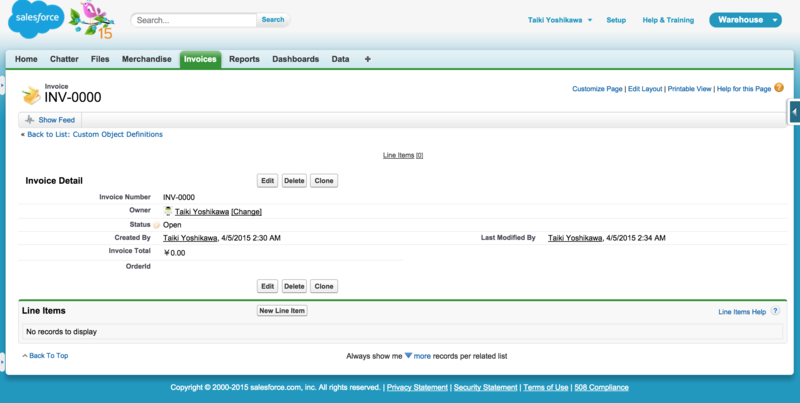The height and width of the screenshot is (403, 800).
Task: Click the bottom Clone button below OrderId
Action: coord(323,286)
